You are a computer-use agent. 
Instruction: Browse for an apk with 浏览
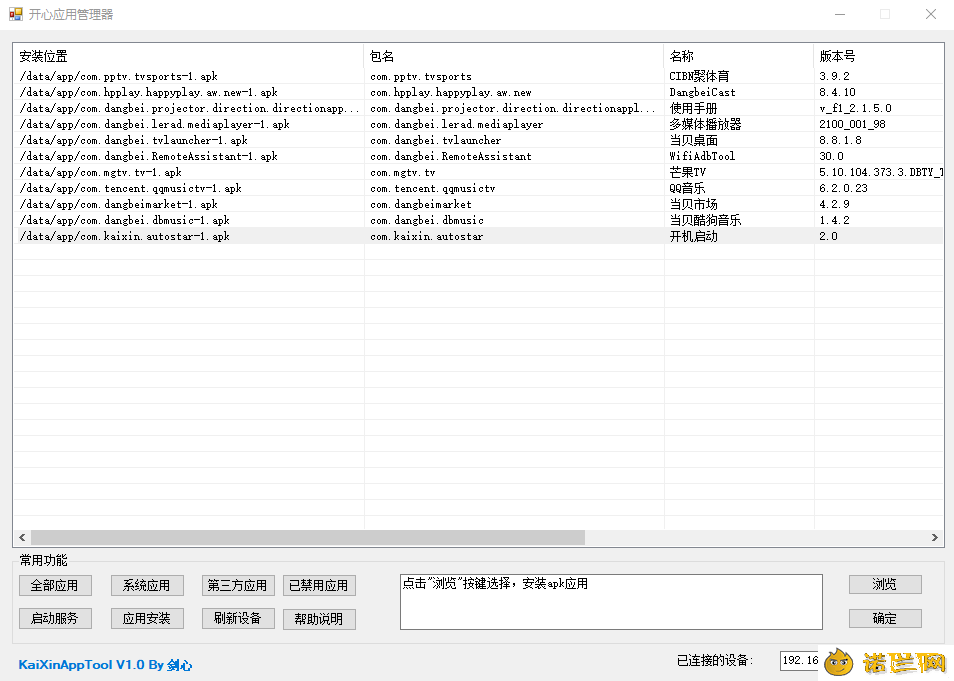[885, 584]
